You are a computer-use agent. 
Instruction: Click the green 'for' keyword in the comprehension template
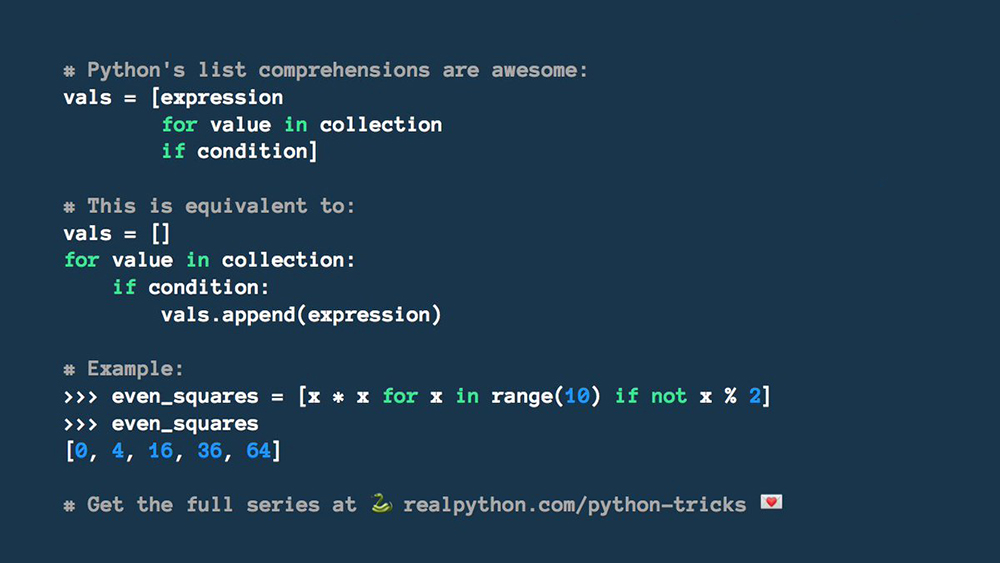[179, 124]
